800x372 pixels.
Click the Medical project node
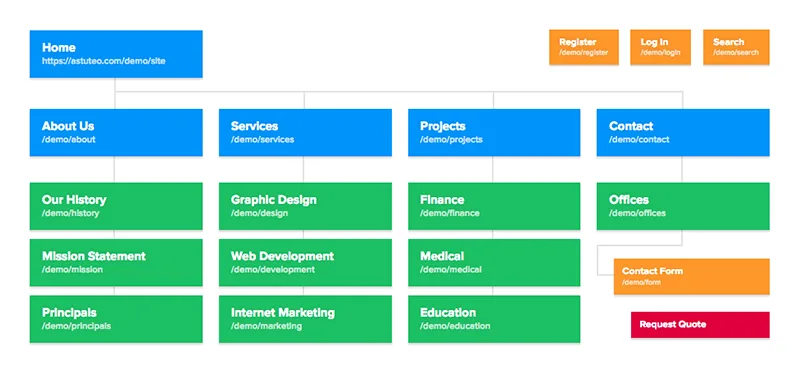(x=494, y=263)
